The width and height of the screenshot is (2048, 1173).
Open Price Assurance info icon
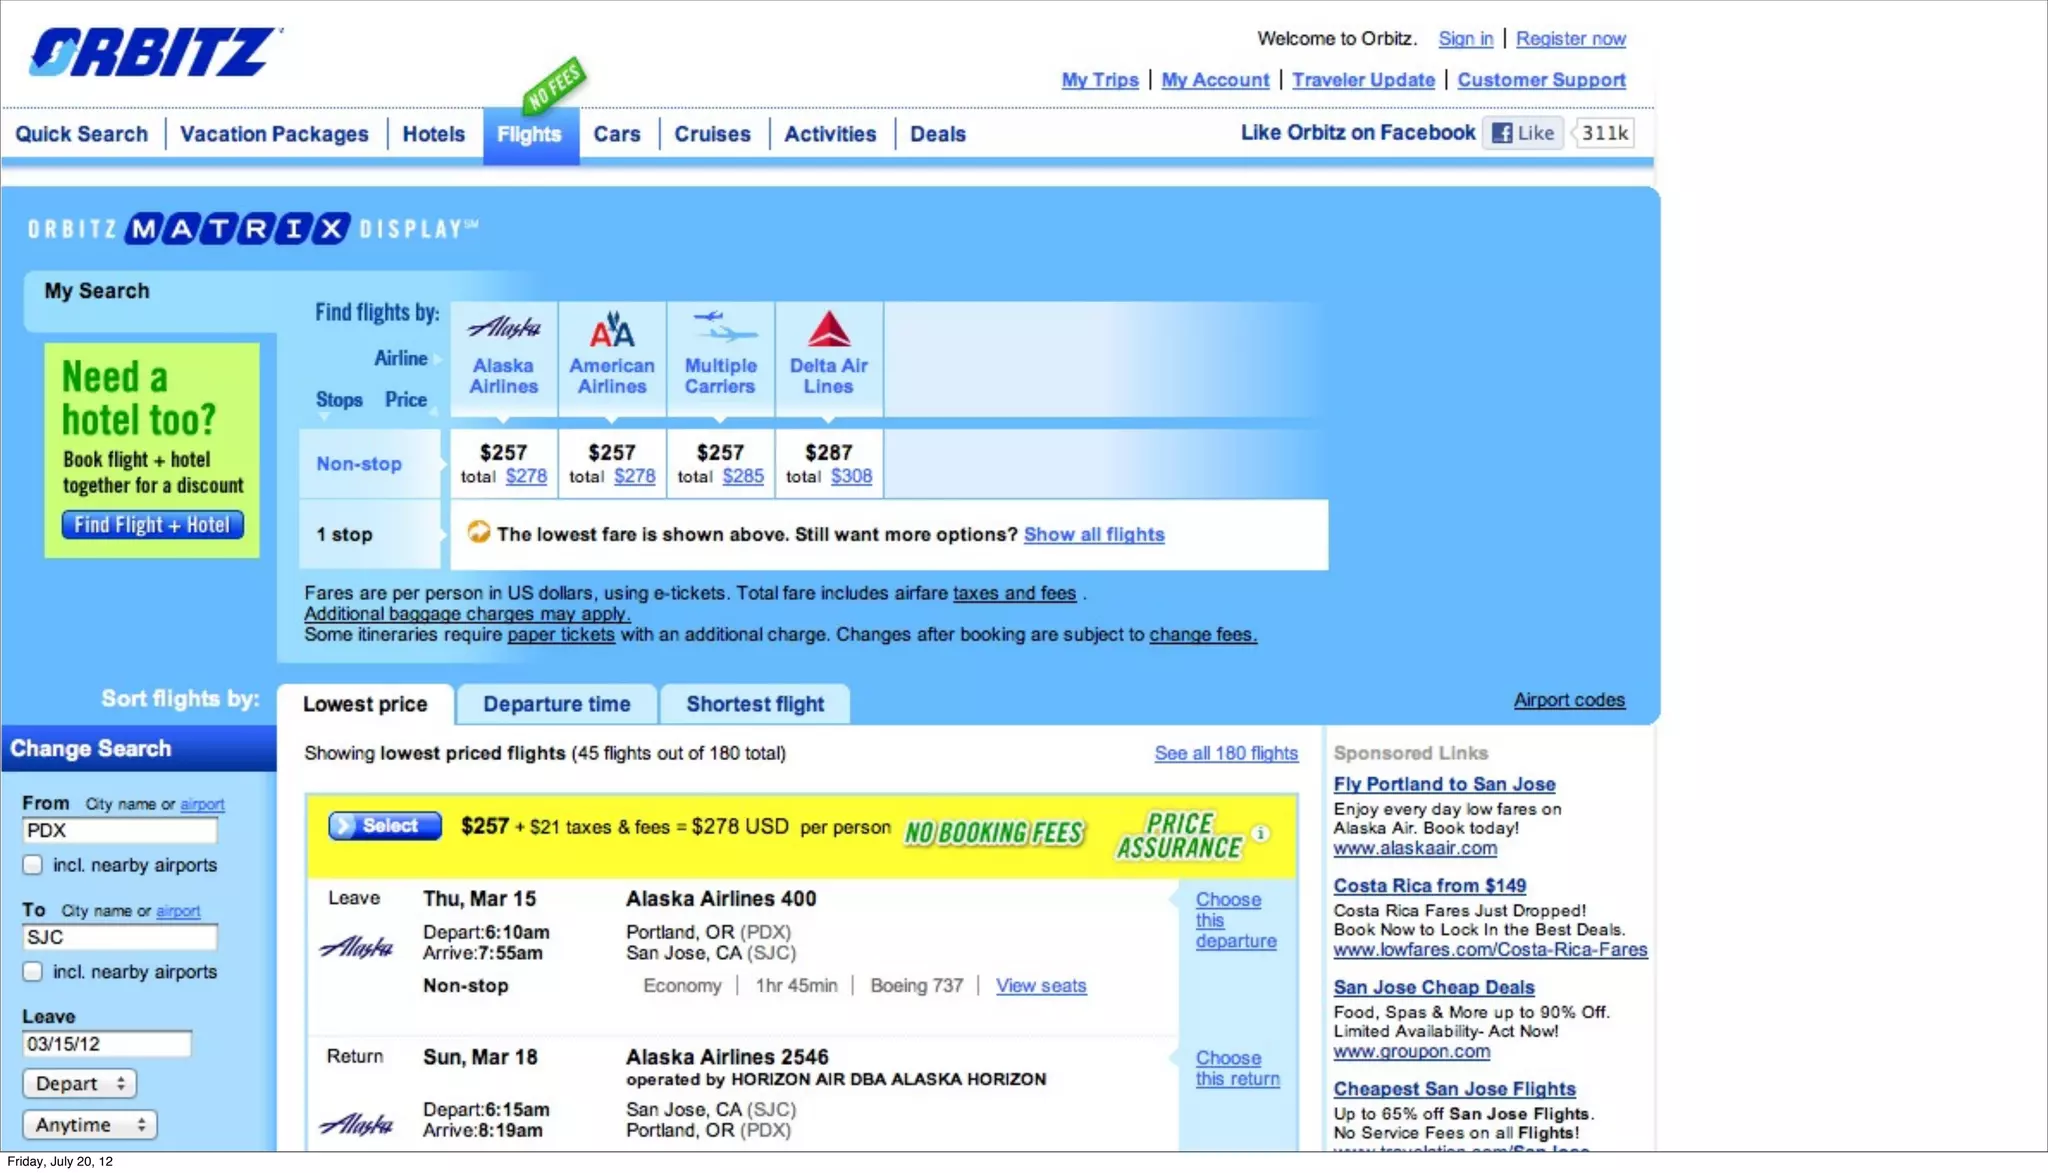click(x=1261, y=833)
